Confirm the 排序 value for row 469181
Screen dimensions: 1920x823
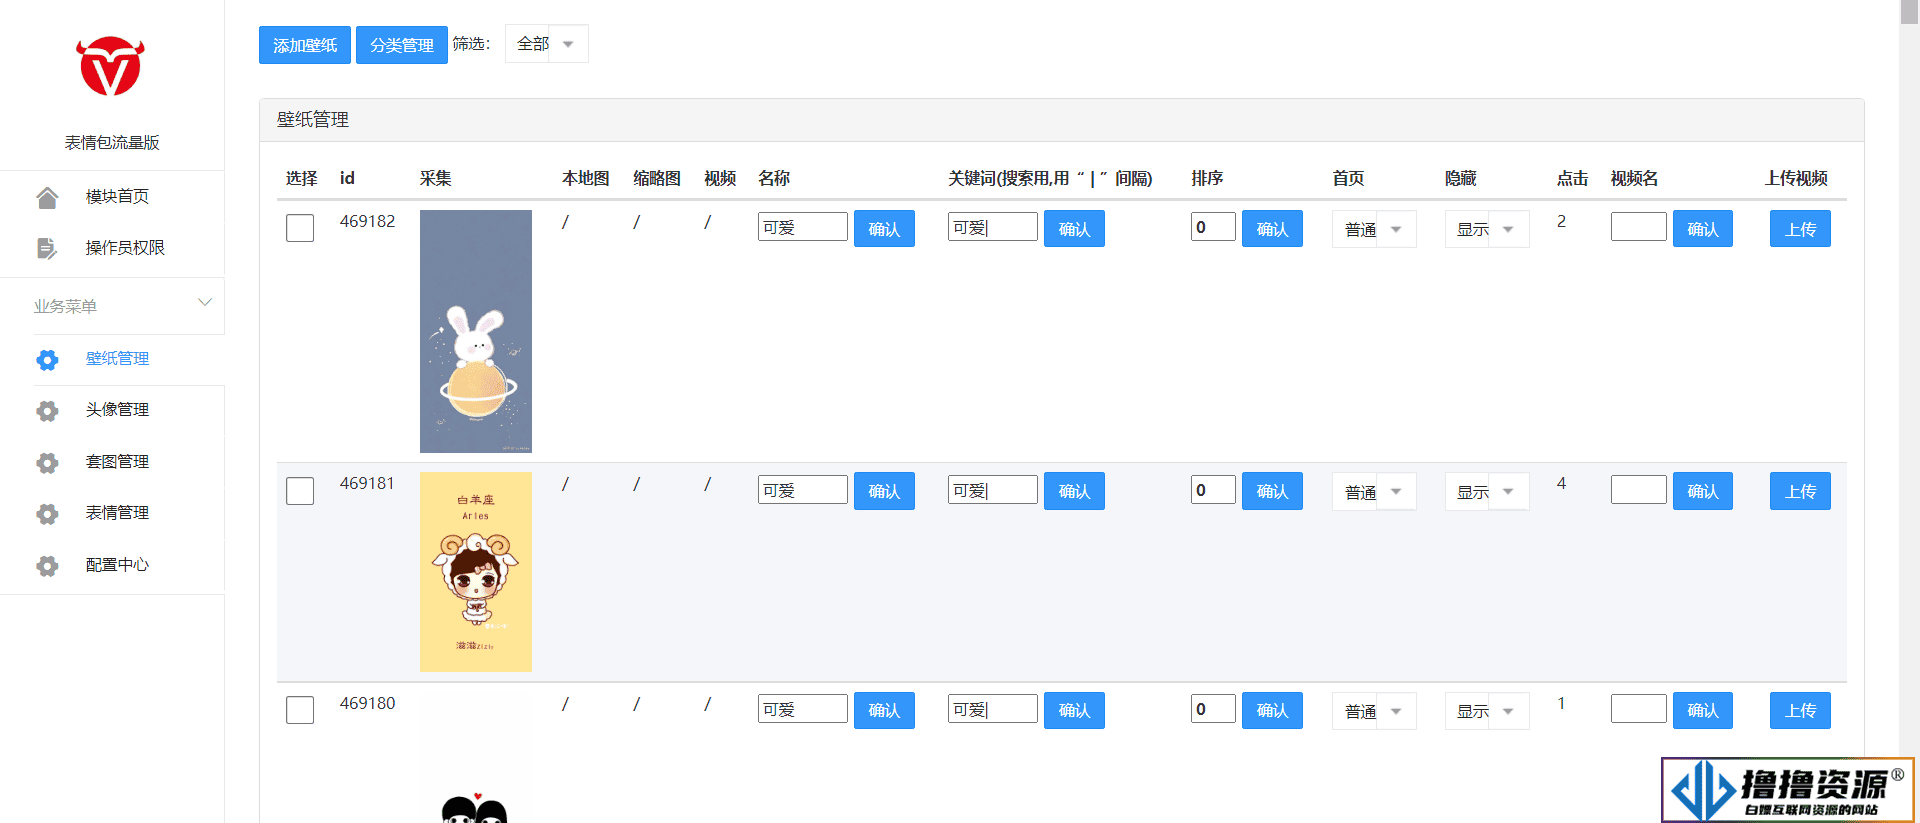point(1272,491)
